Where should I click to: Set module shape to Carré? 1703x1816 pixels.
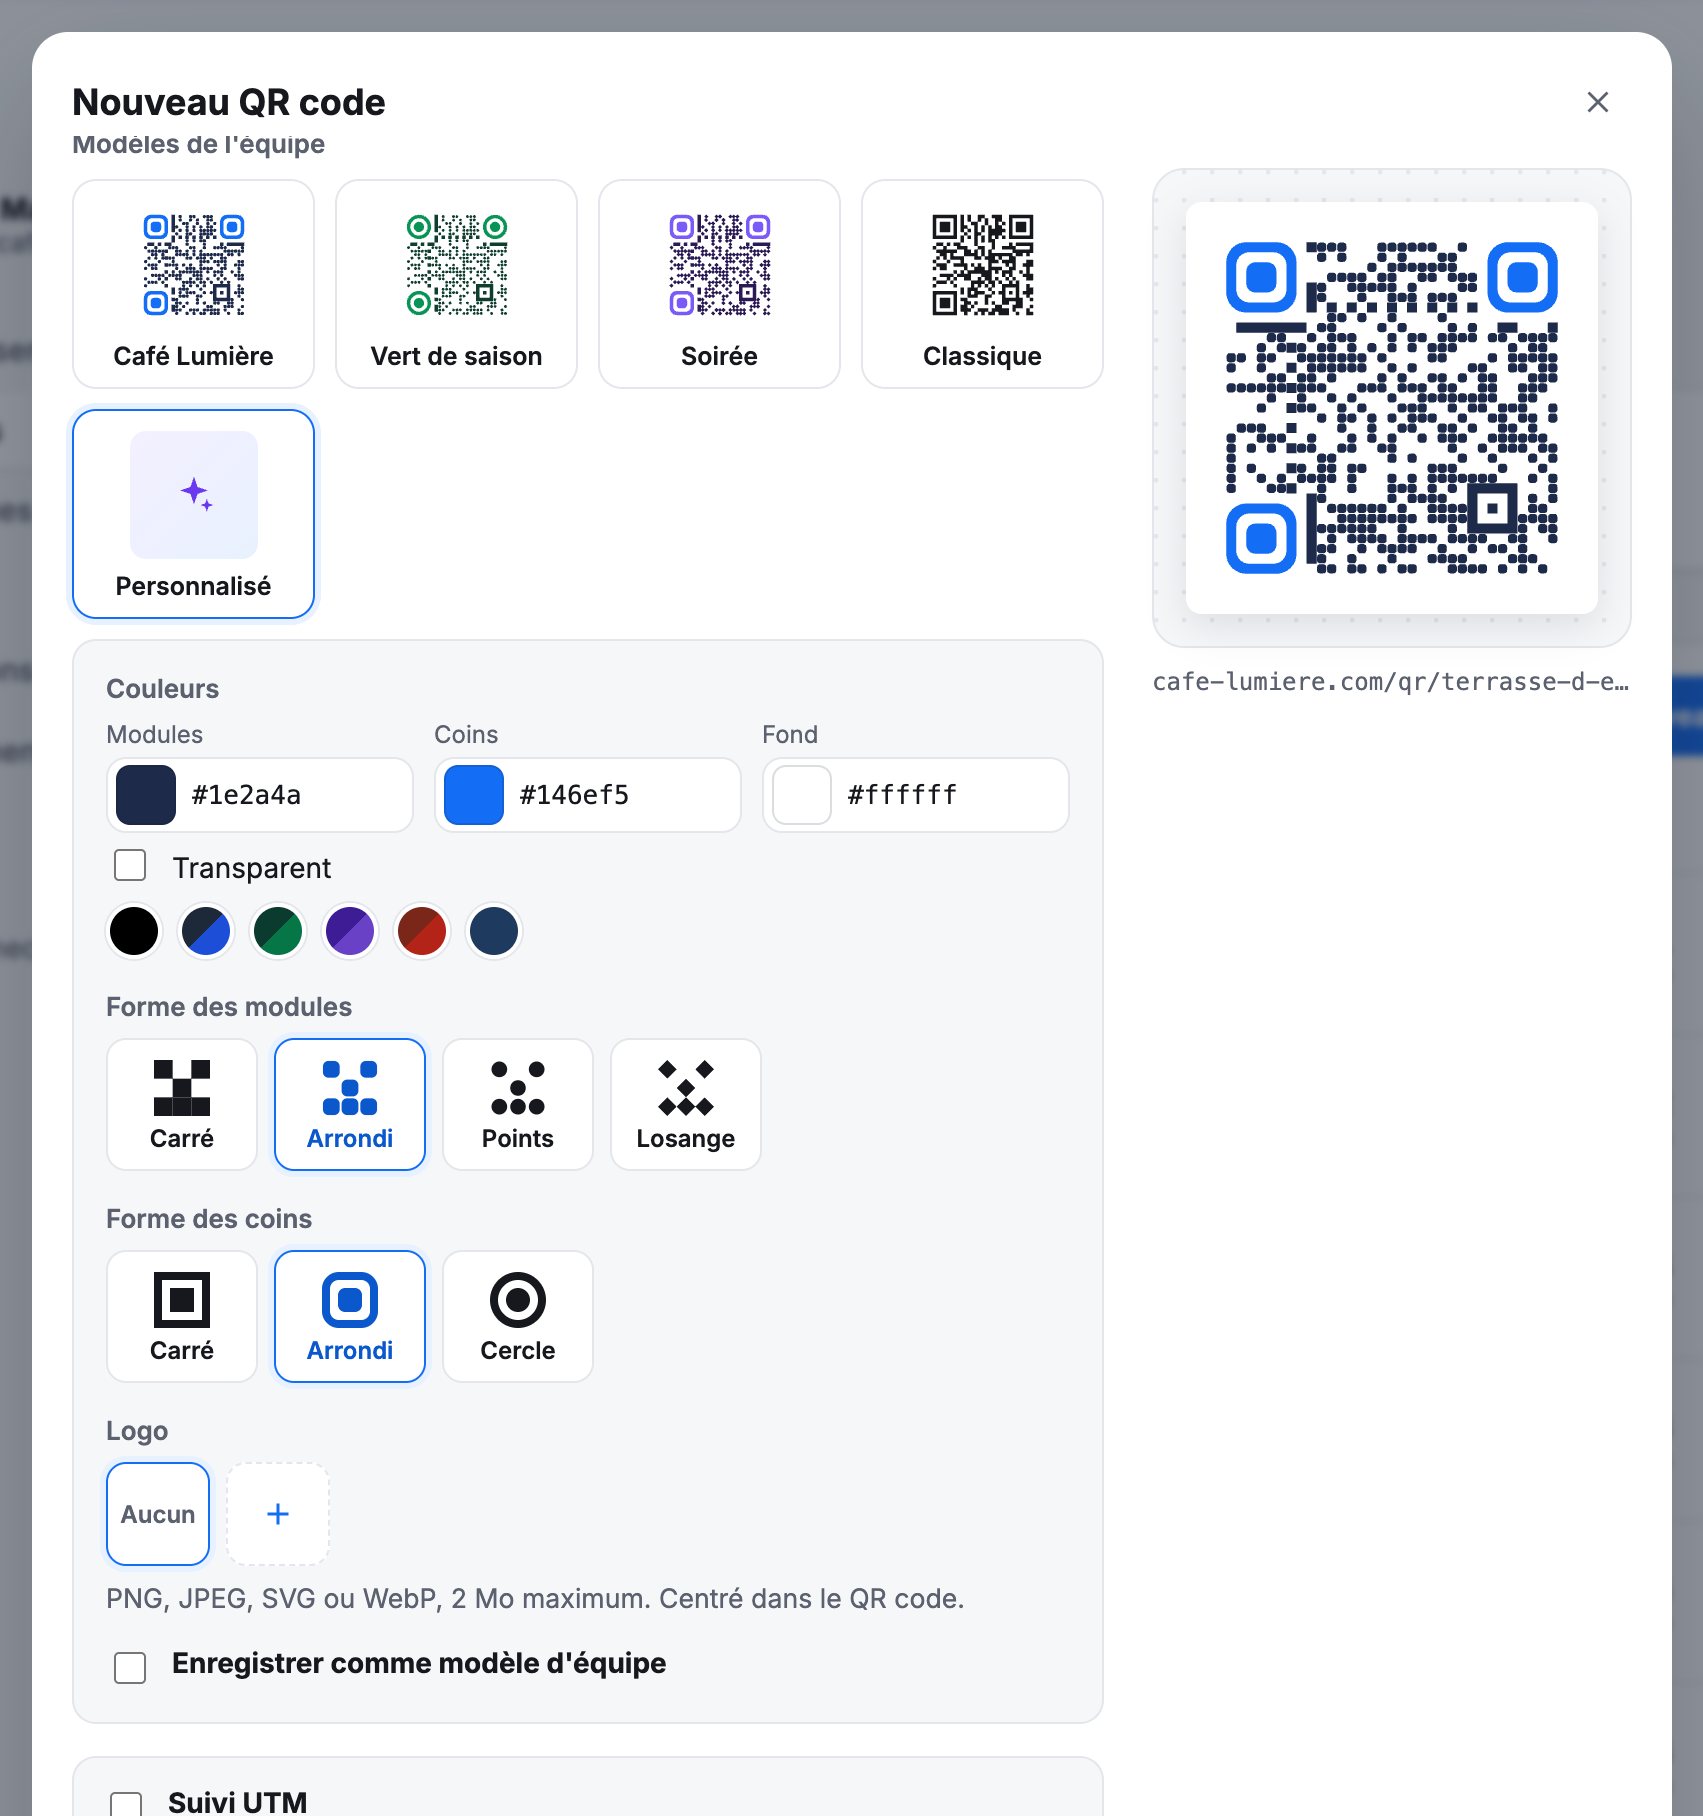tap(182, 1104)
